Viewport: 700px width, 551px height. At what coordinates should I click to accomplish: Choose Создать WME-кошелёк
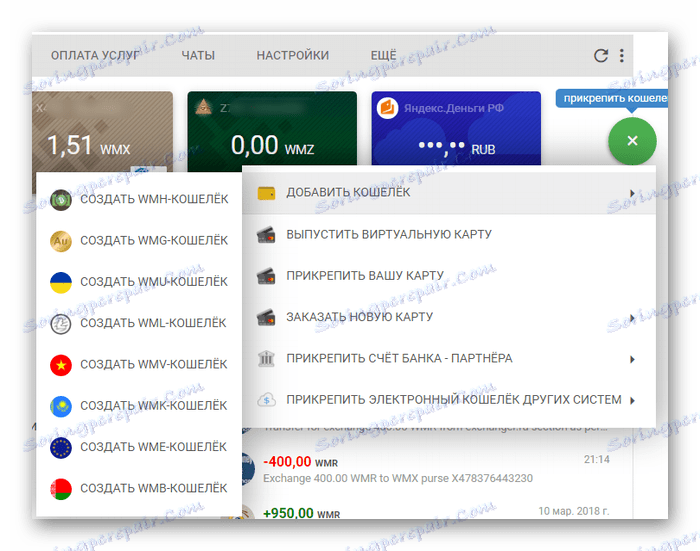[139, 447]
